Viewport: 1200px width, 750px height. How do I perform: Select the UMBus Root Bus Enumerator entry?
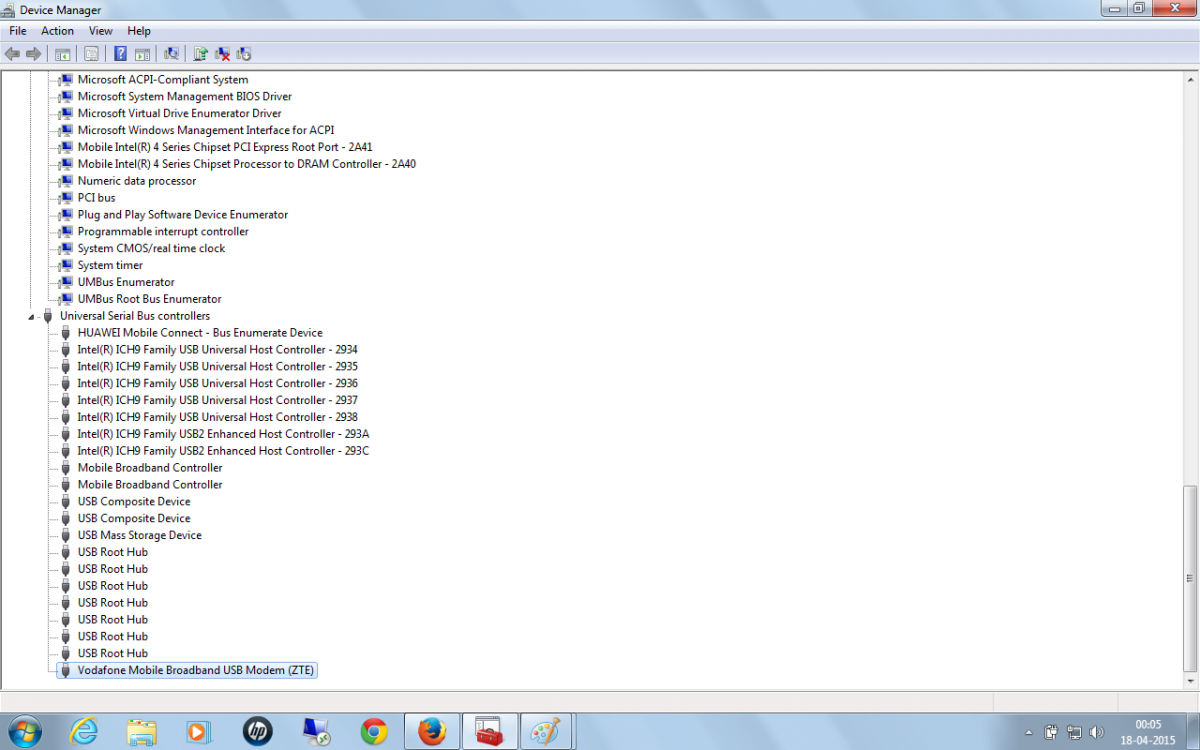[x=150, y=299]
